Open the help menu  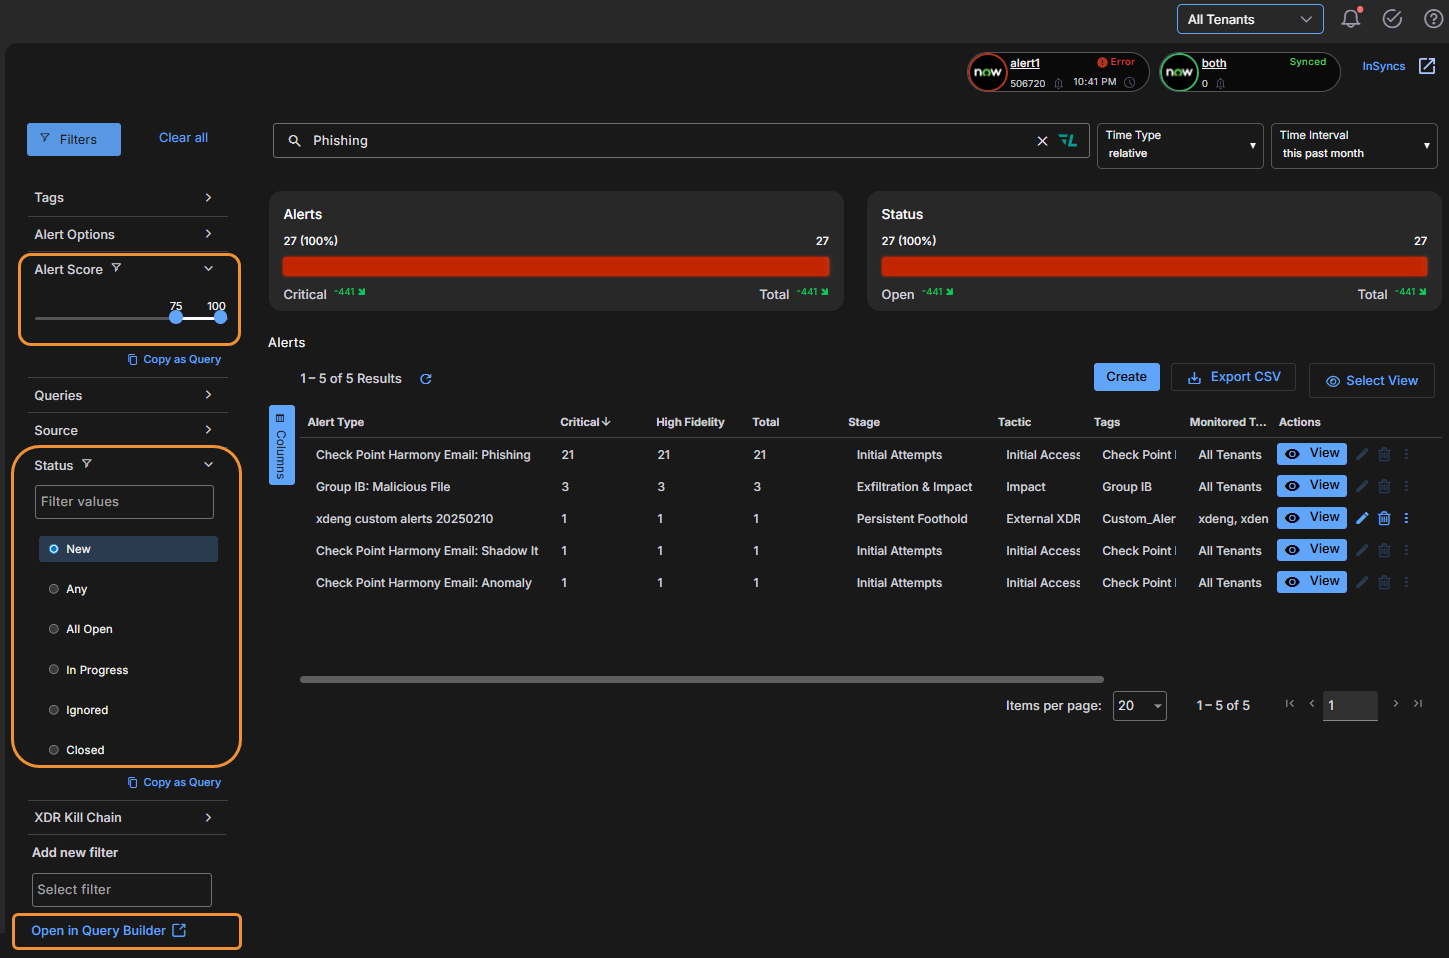click(x=1432, y=18)
